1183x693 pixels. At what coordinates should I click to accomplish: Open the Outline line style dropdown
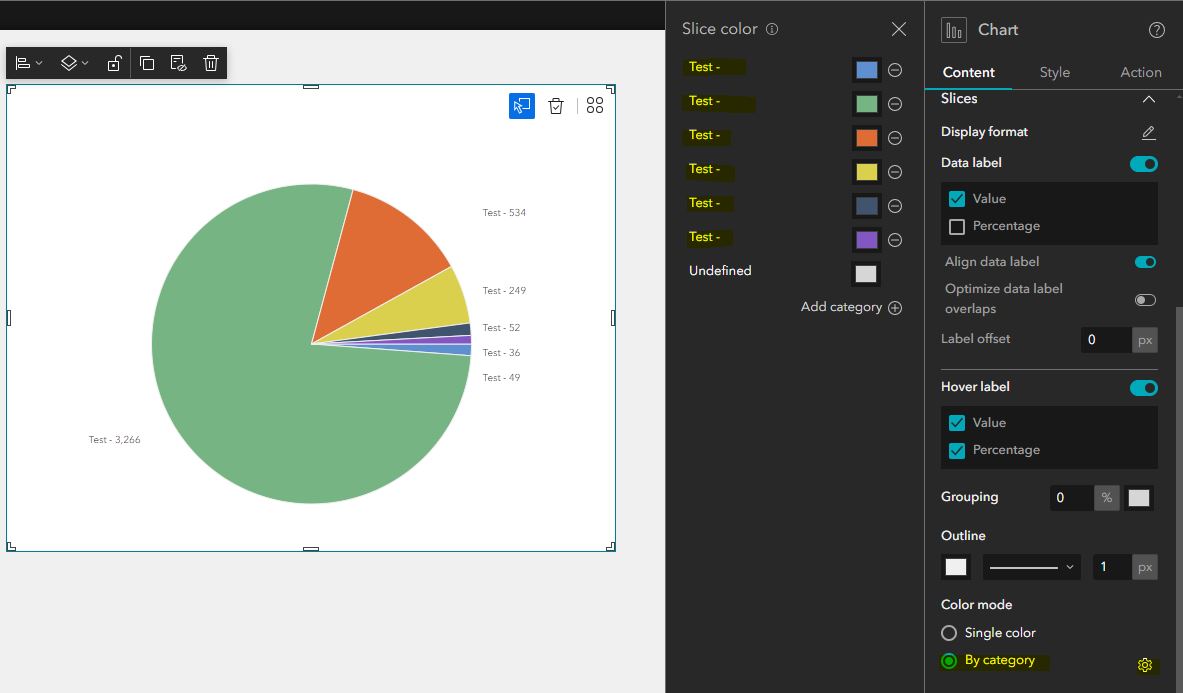point(1031,566)
